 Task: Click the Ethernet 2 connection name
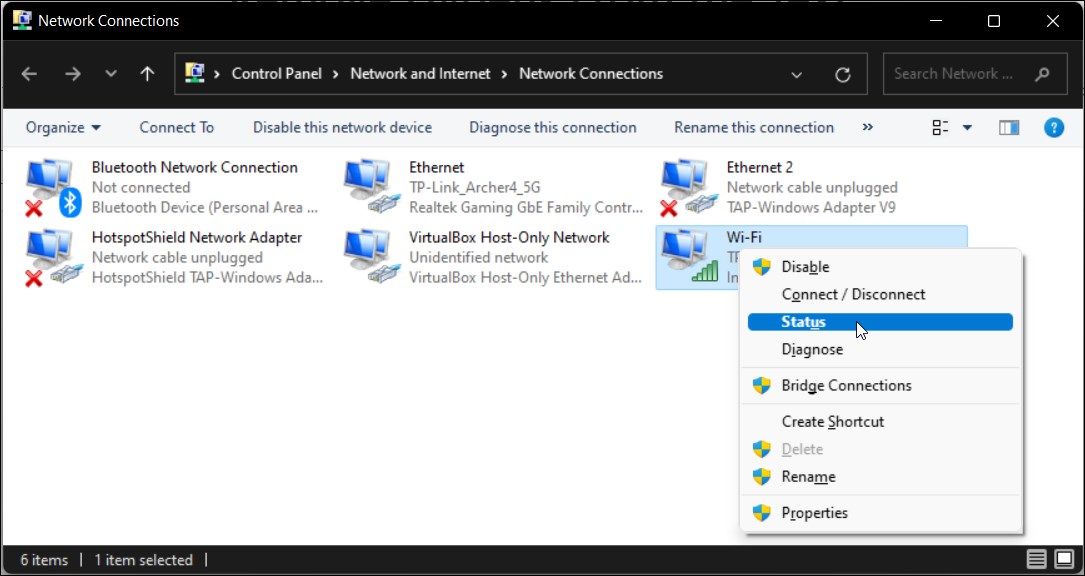[x=760, y=167]
